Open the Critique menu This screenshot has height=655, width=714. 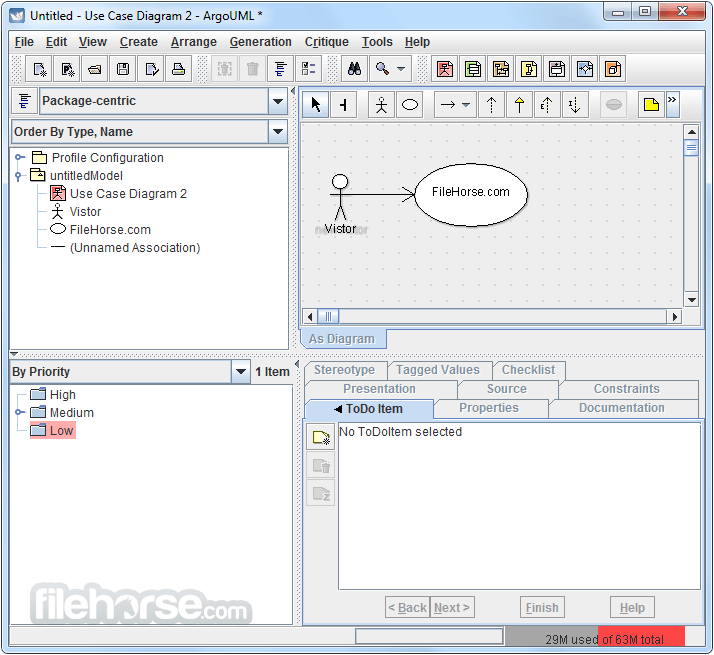(326, 42)
